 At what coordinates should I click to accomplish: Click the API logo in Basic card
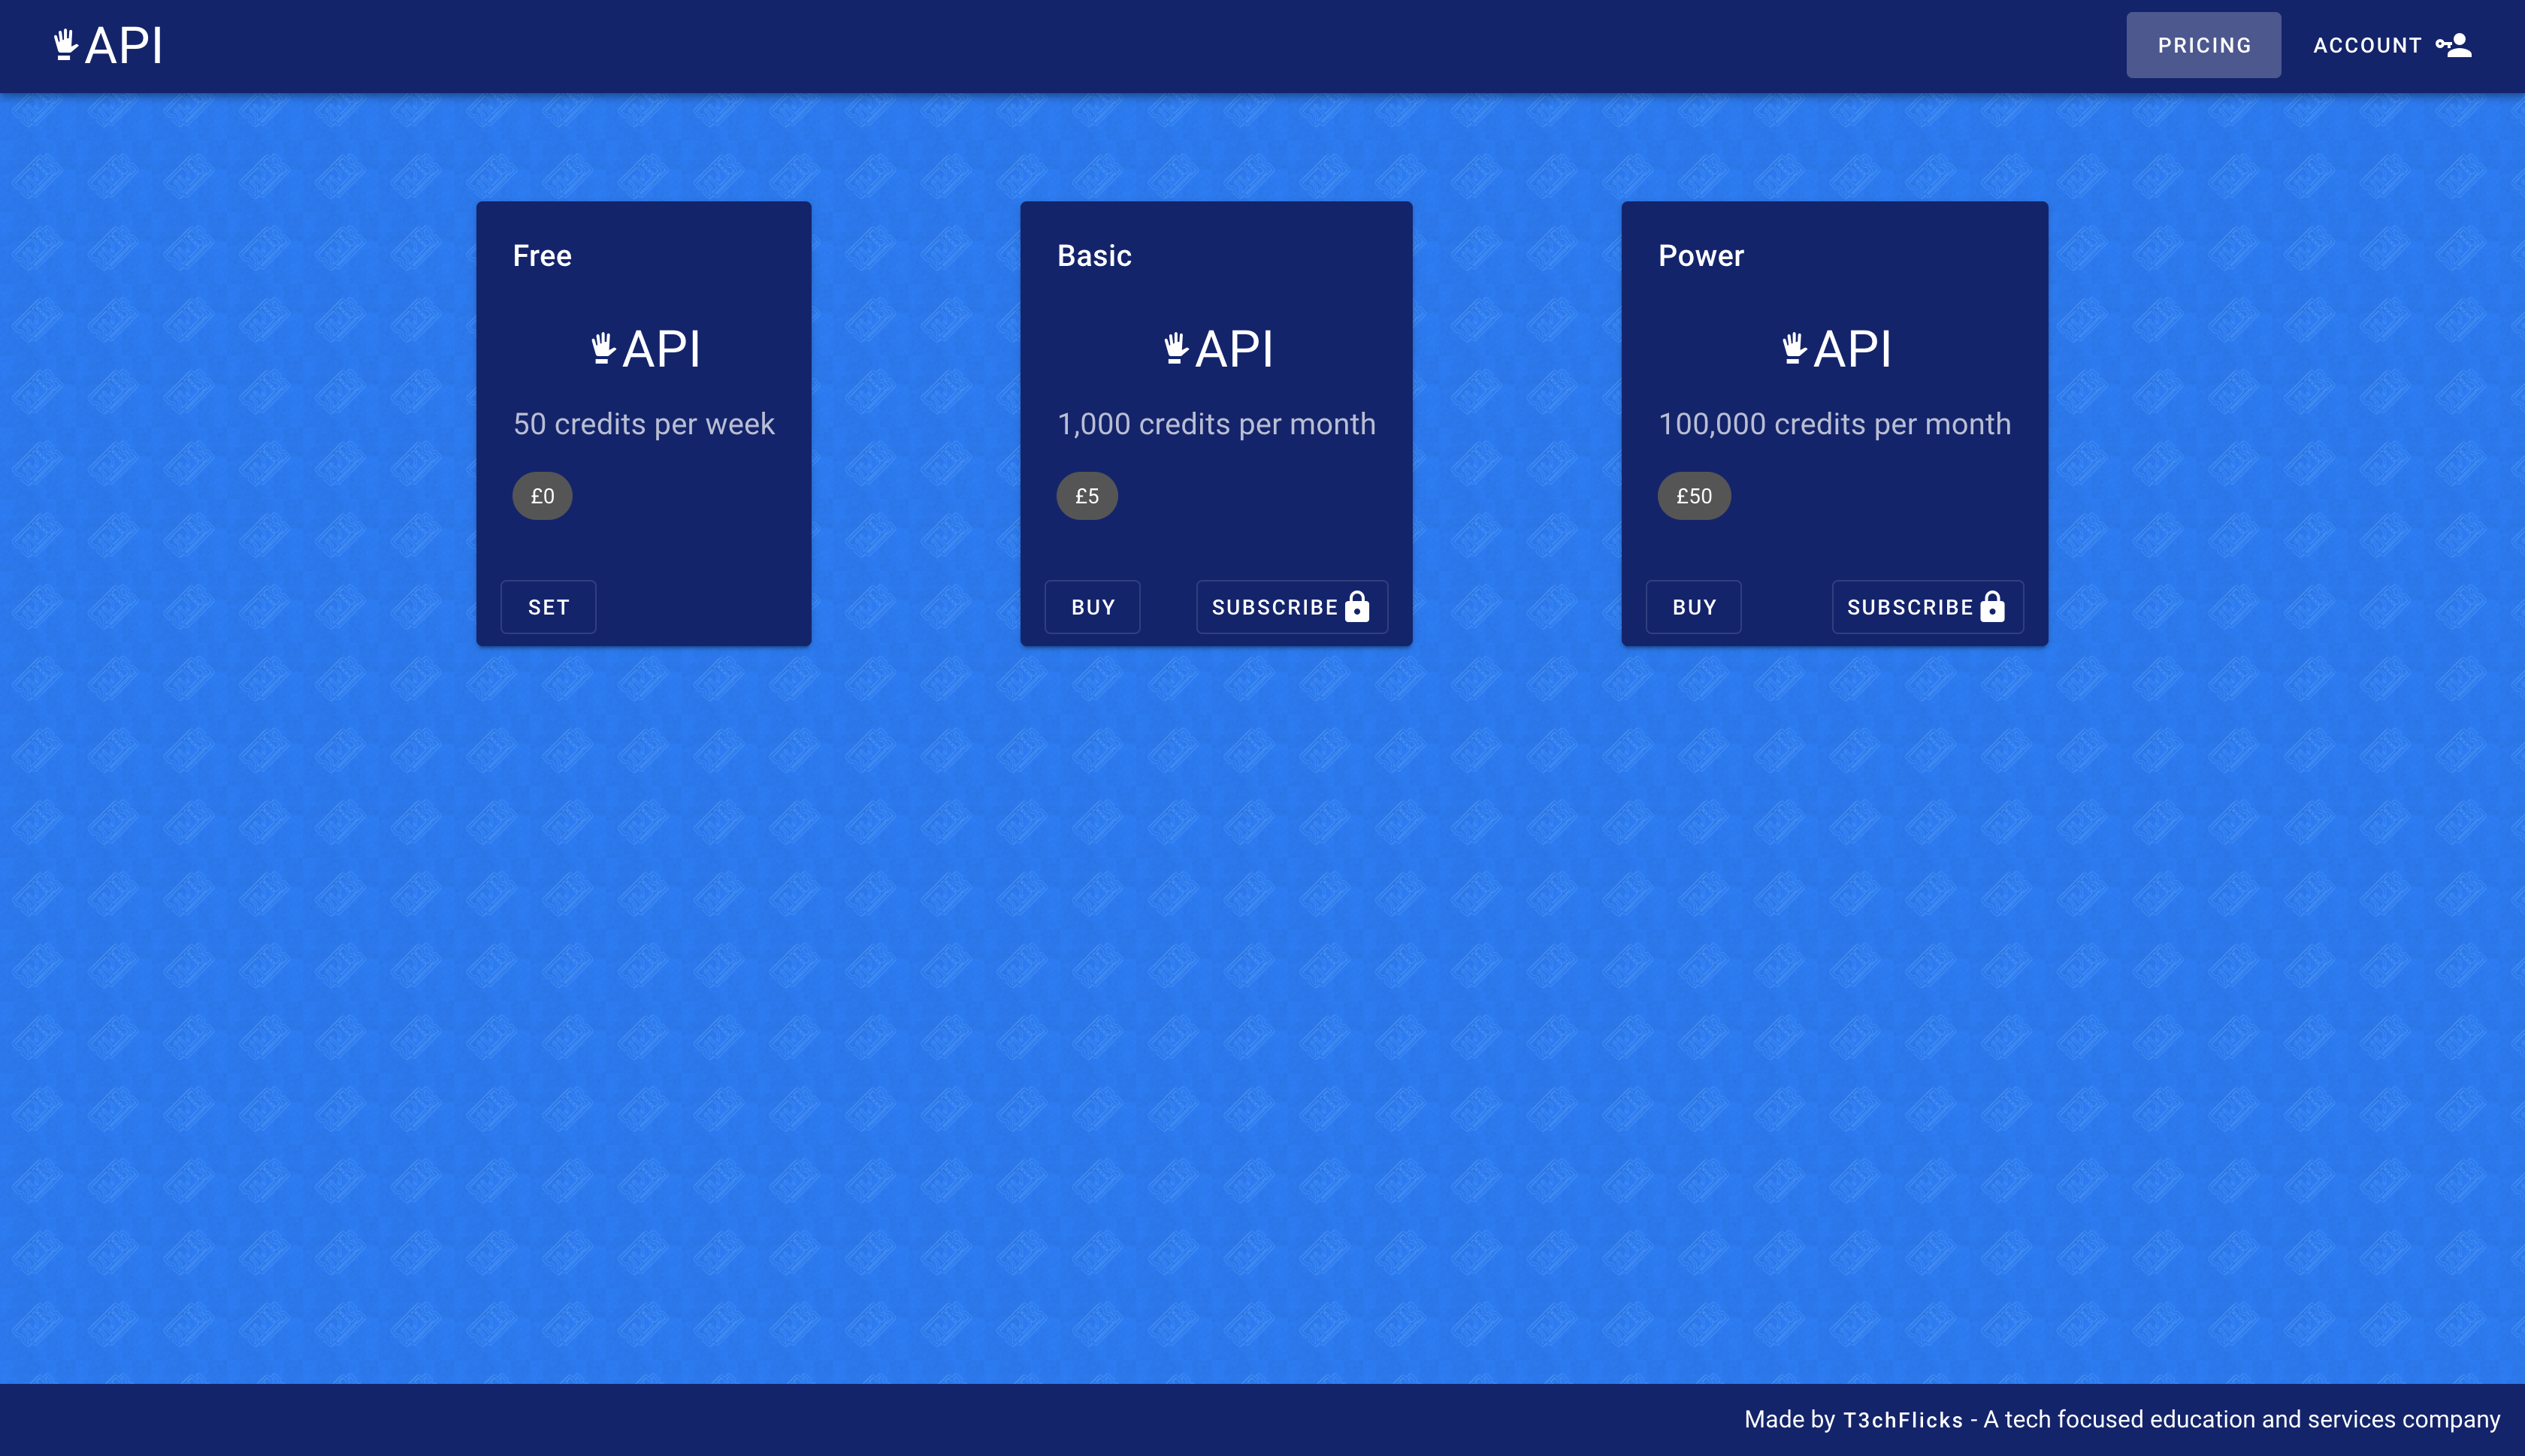1217,349
